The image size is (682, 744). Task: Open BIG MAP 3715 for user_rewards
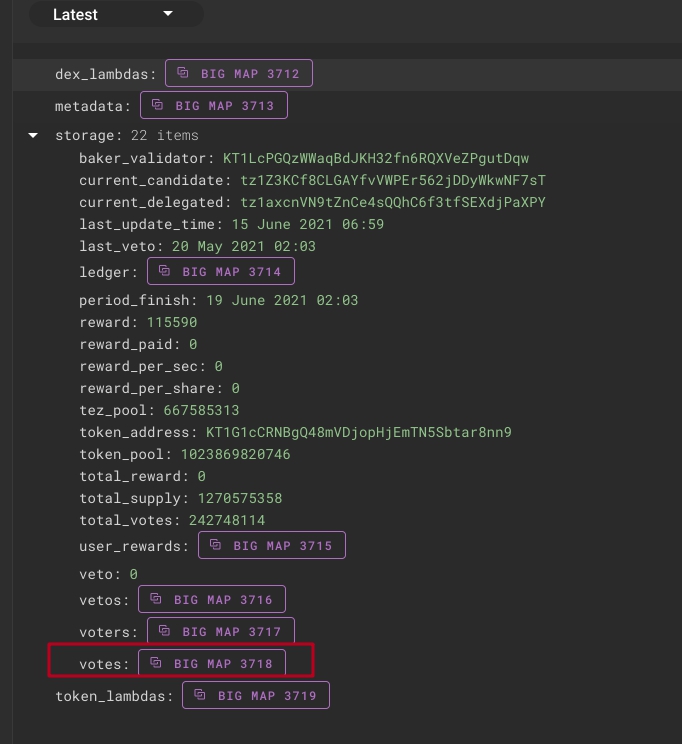272,545
